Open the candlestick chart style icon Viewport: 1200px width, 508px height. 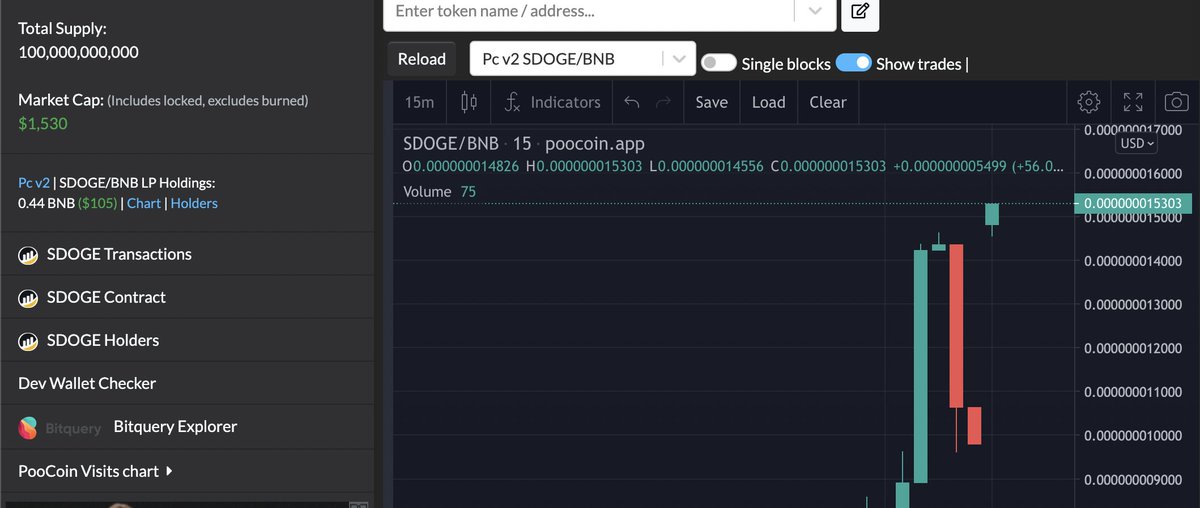468,102
